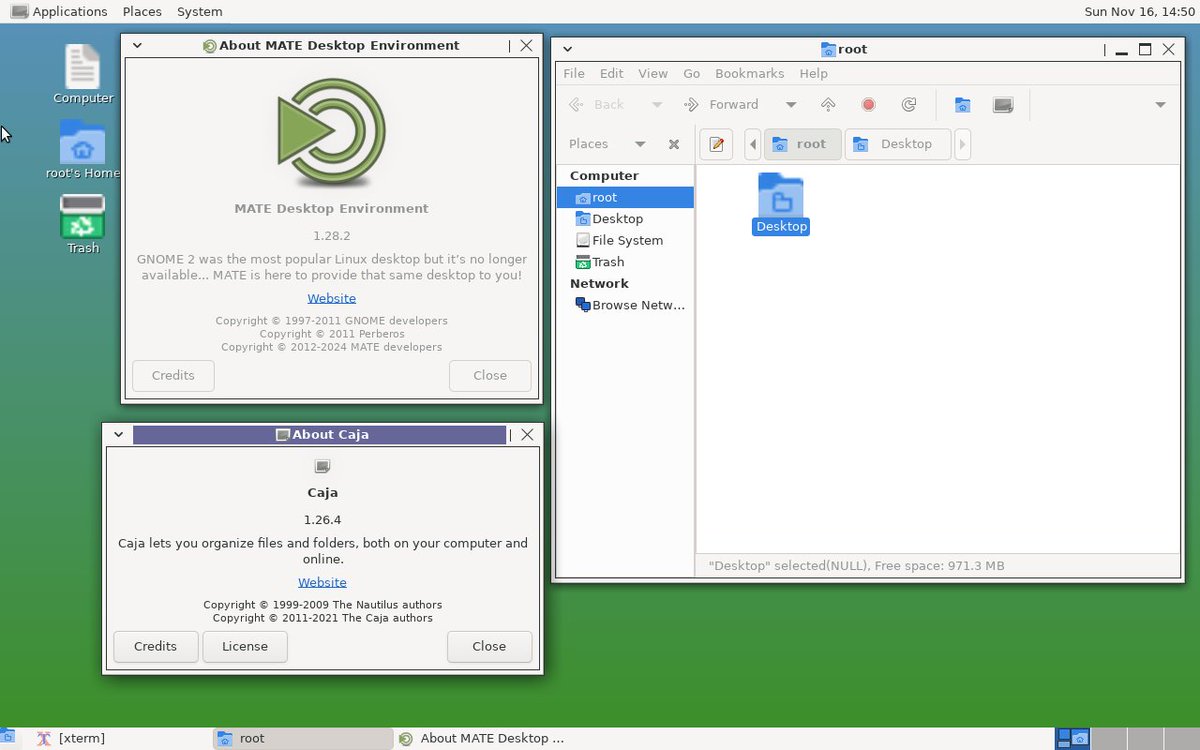Open toolbar overflow dropdown arrow

coord(1160,104)
